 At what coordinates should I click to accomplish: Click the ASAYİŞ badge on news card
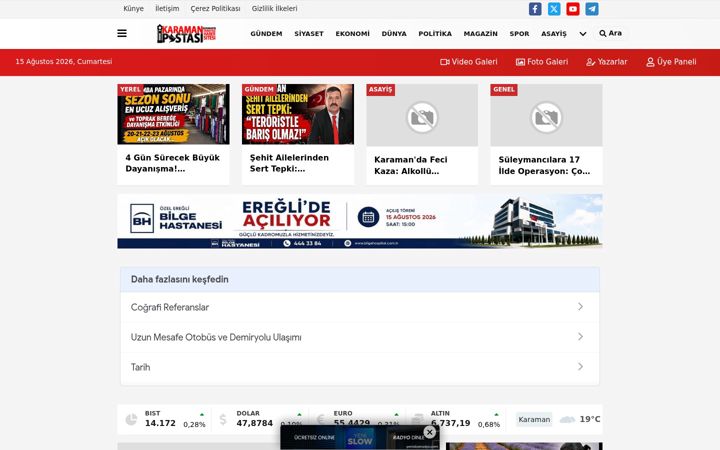coord(380,90)
